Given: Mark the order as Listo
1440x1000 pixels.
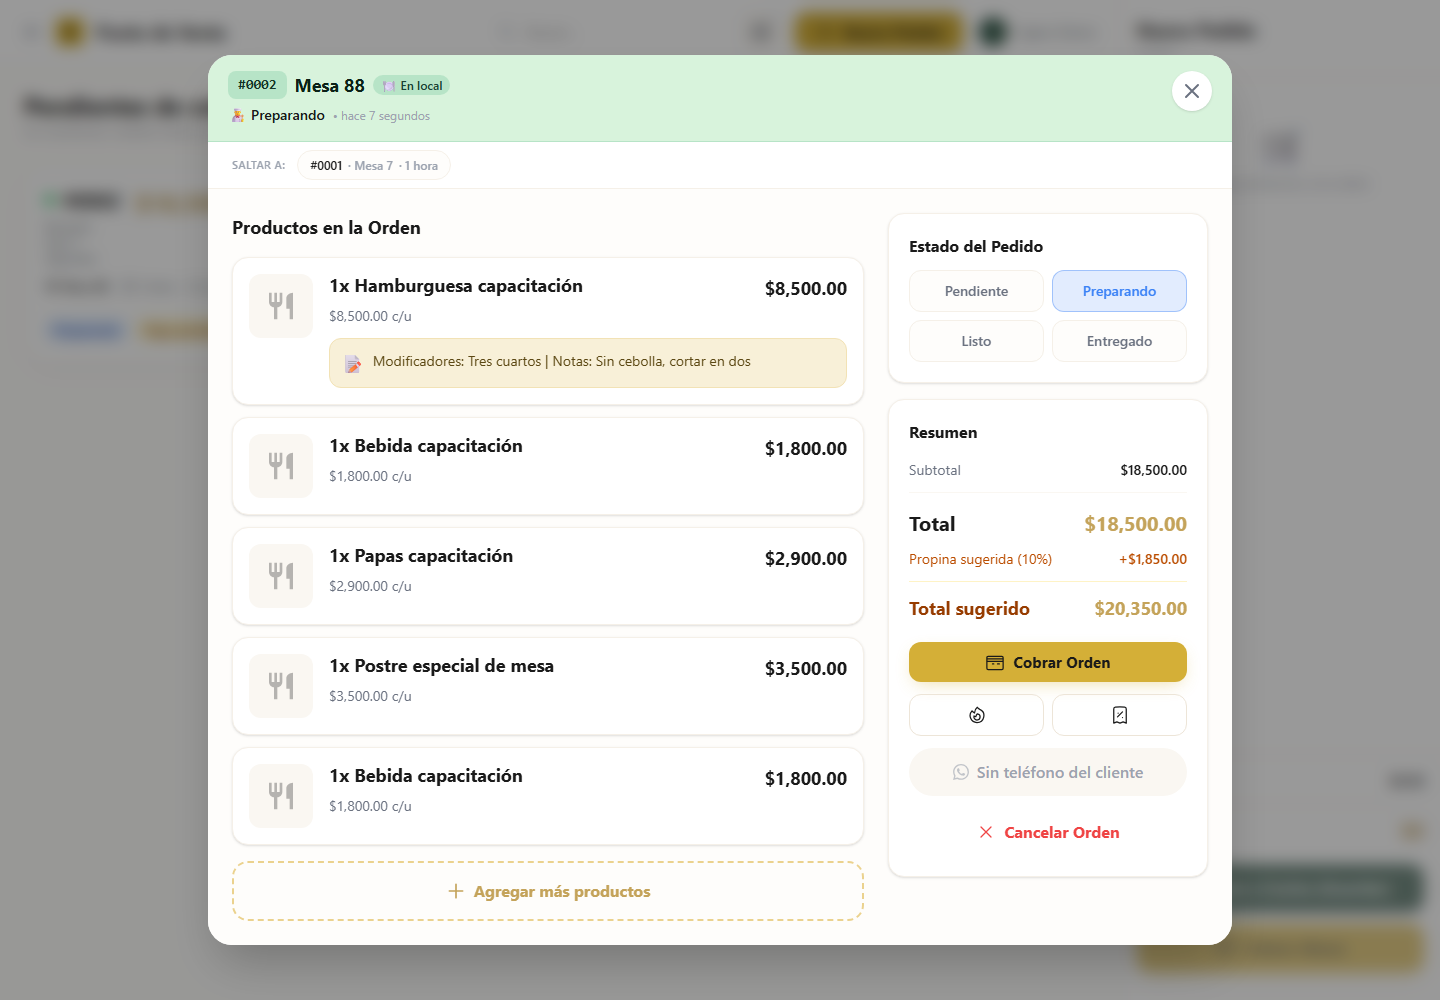Looking at the screenshot, I should click(x=976, y=341).
